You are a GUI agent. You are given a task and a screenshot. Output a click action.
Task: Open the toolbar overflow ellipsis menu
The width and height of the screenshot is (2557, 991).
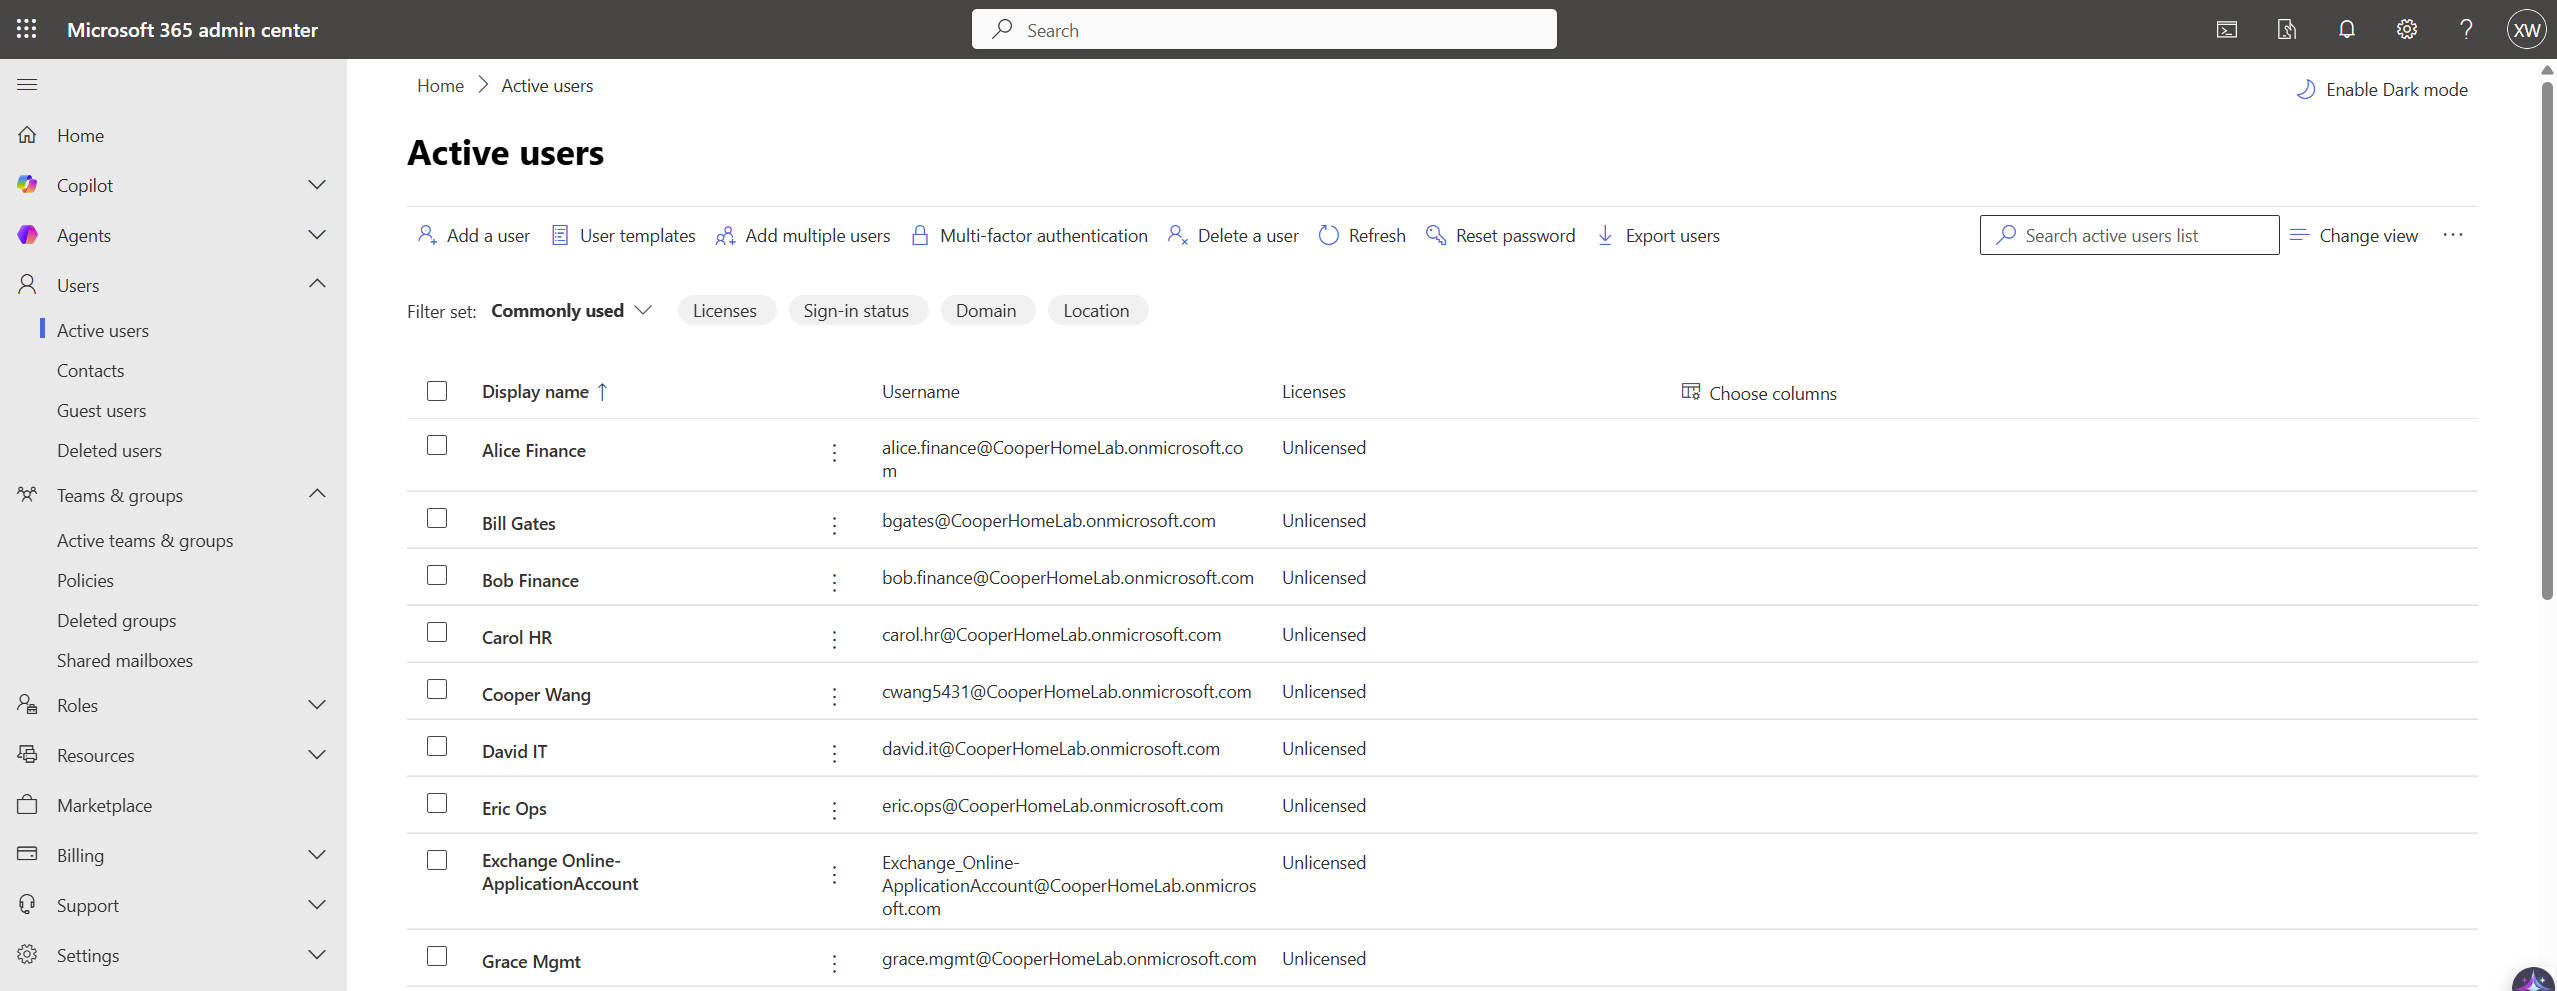(2452, 235)
